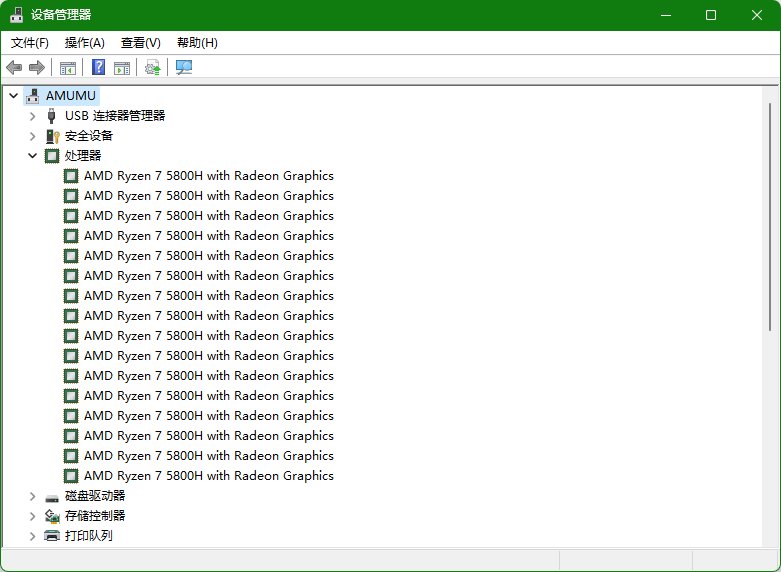Go forward with the right arrow toolbar icon
The height and width of the screenshot is (572, 781).
click(37, 67)
